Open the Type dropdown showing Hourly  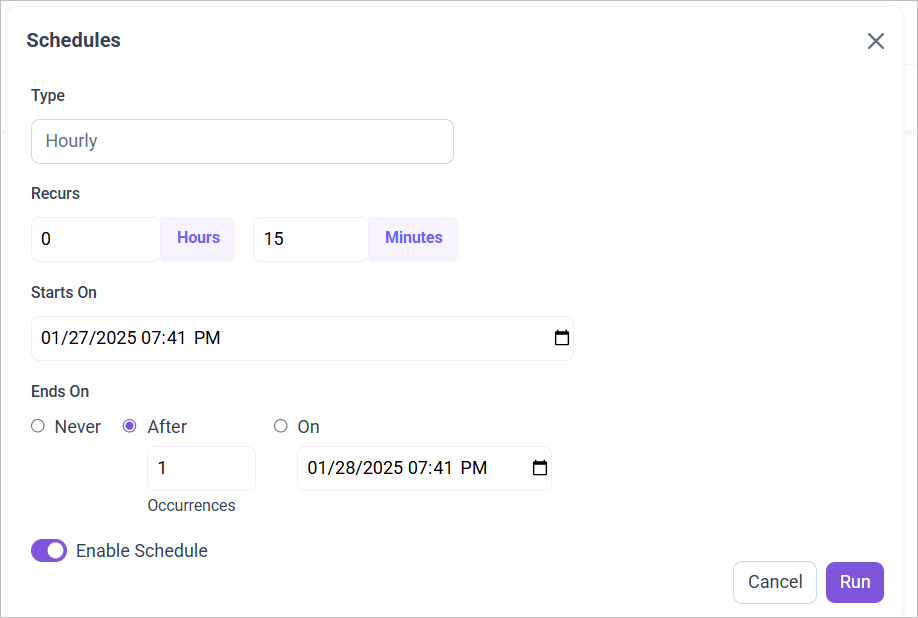[242, 141]
